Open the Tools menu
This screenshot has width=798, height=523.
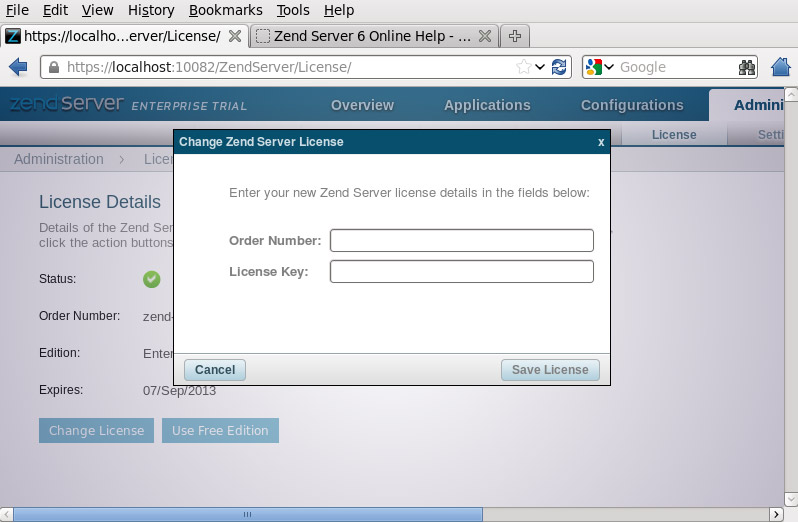coord(293,10)
